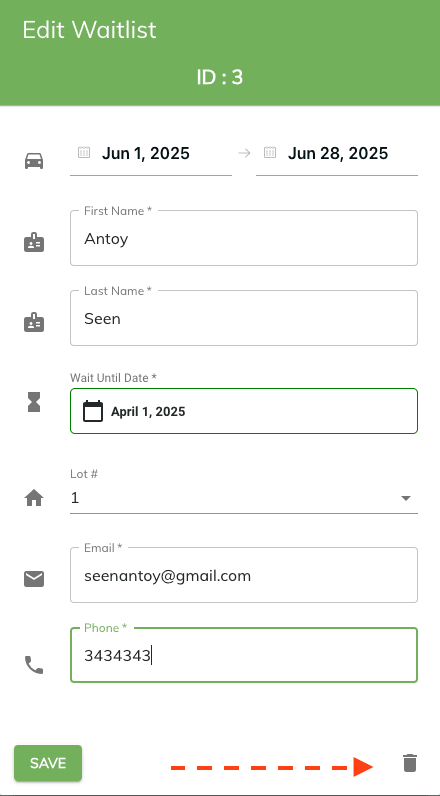Viewport: 440px width, 796px height.
Task: Click the hourglass icon next to Wait Until Date
Action: click(x=34, y=402)
